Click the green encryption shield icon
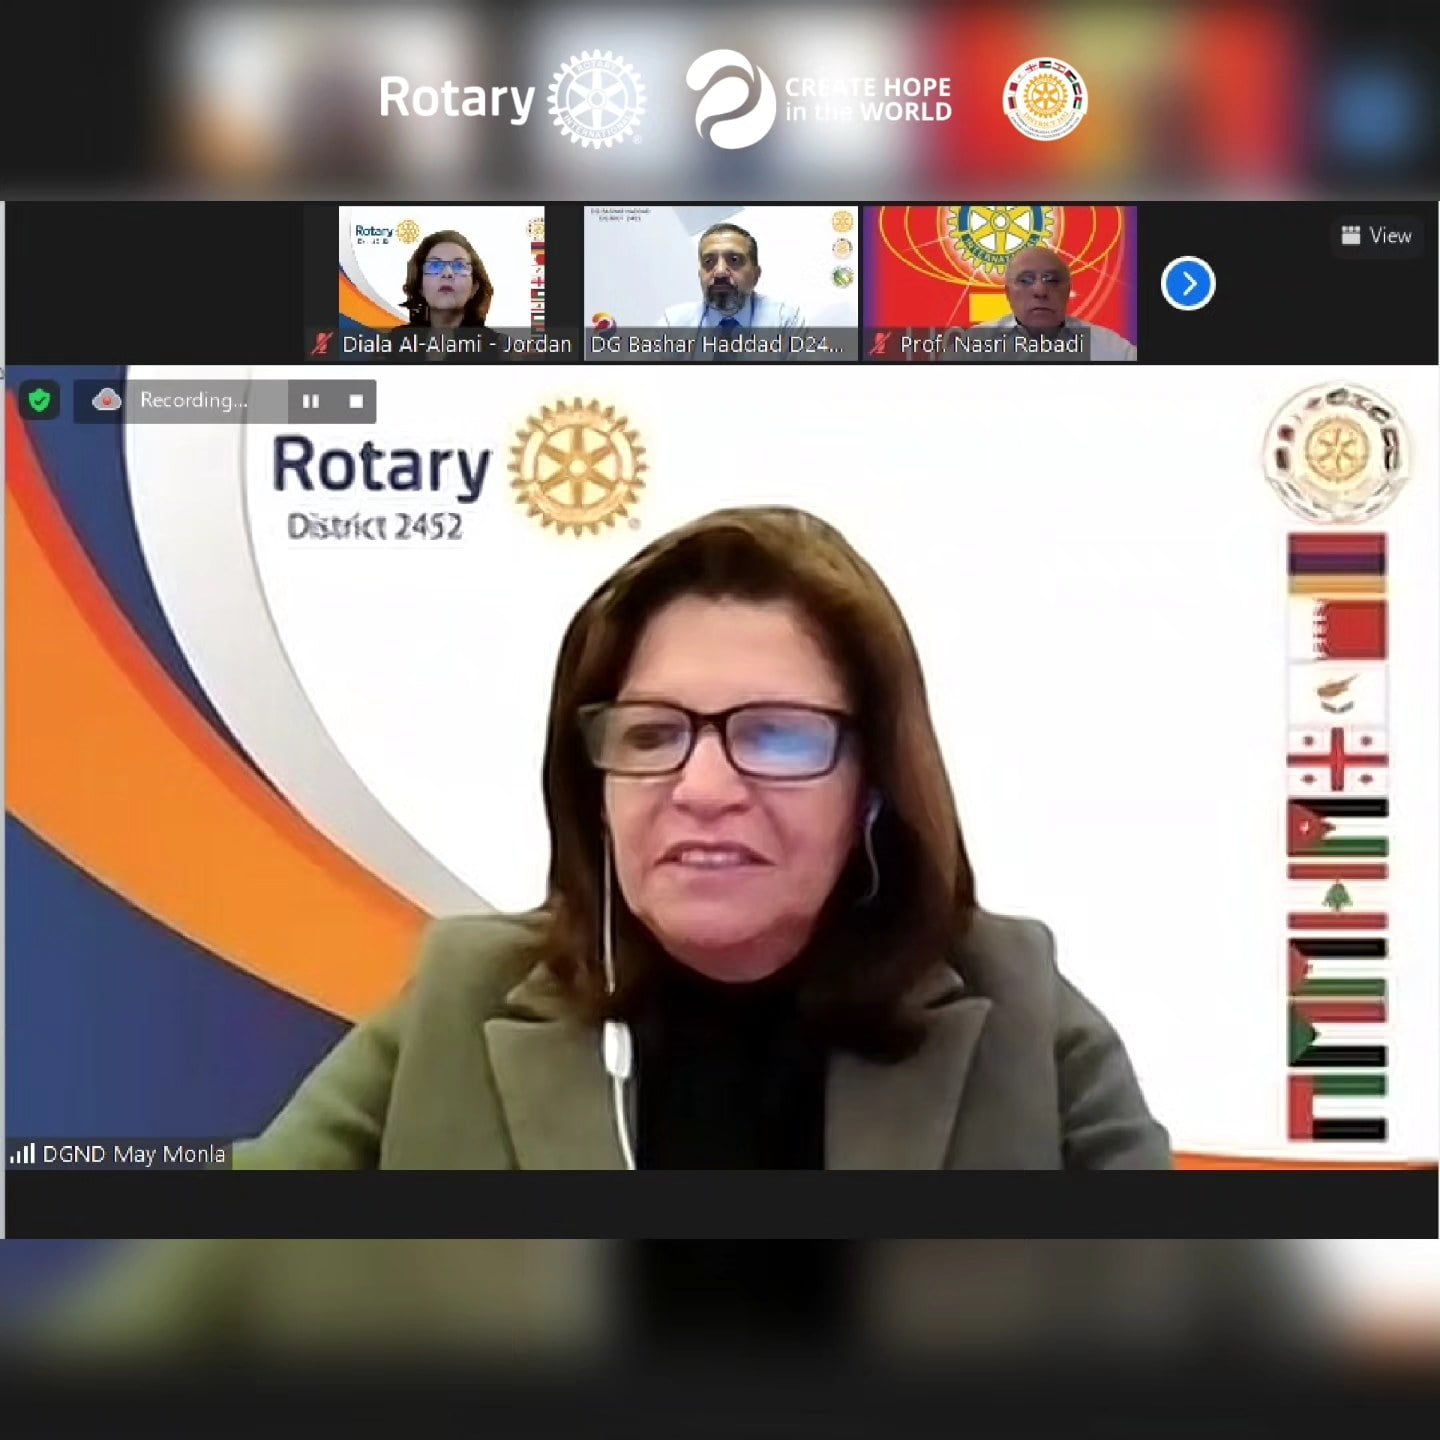The height and width of the screenshot is (1440, 1440). [39, 401]
